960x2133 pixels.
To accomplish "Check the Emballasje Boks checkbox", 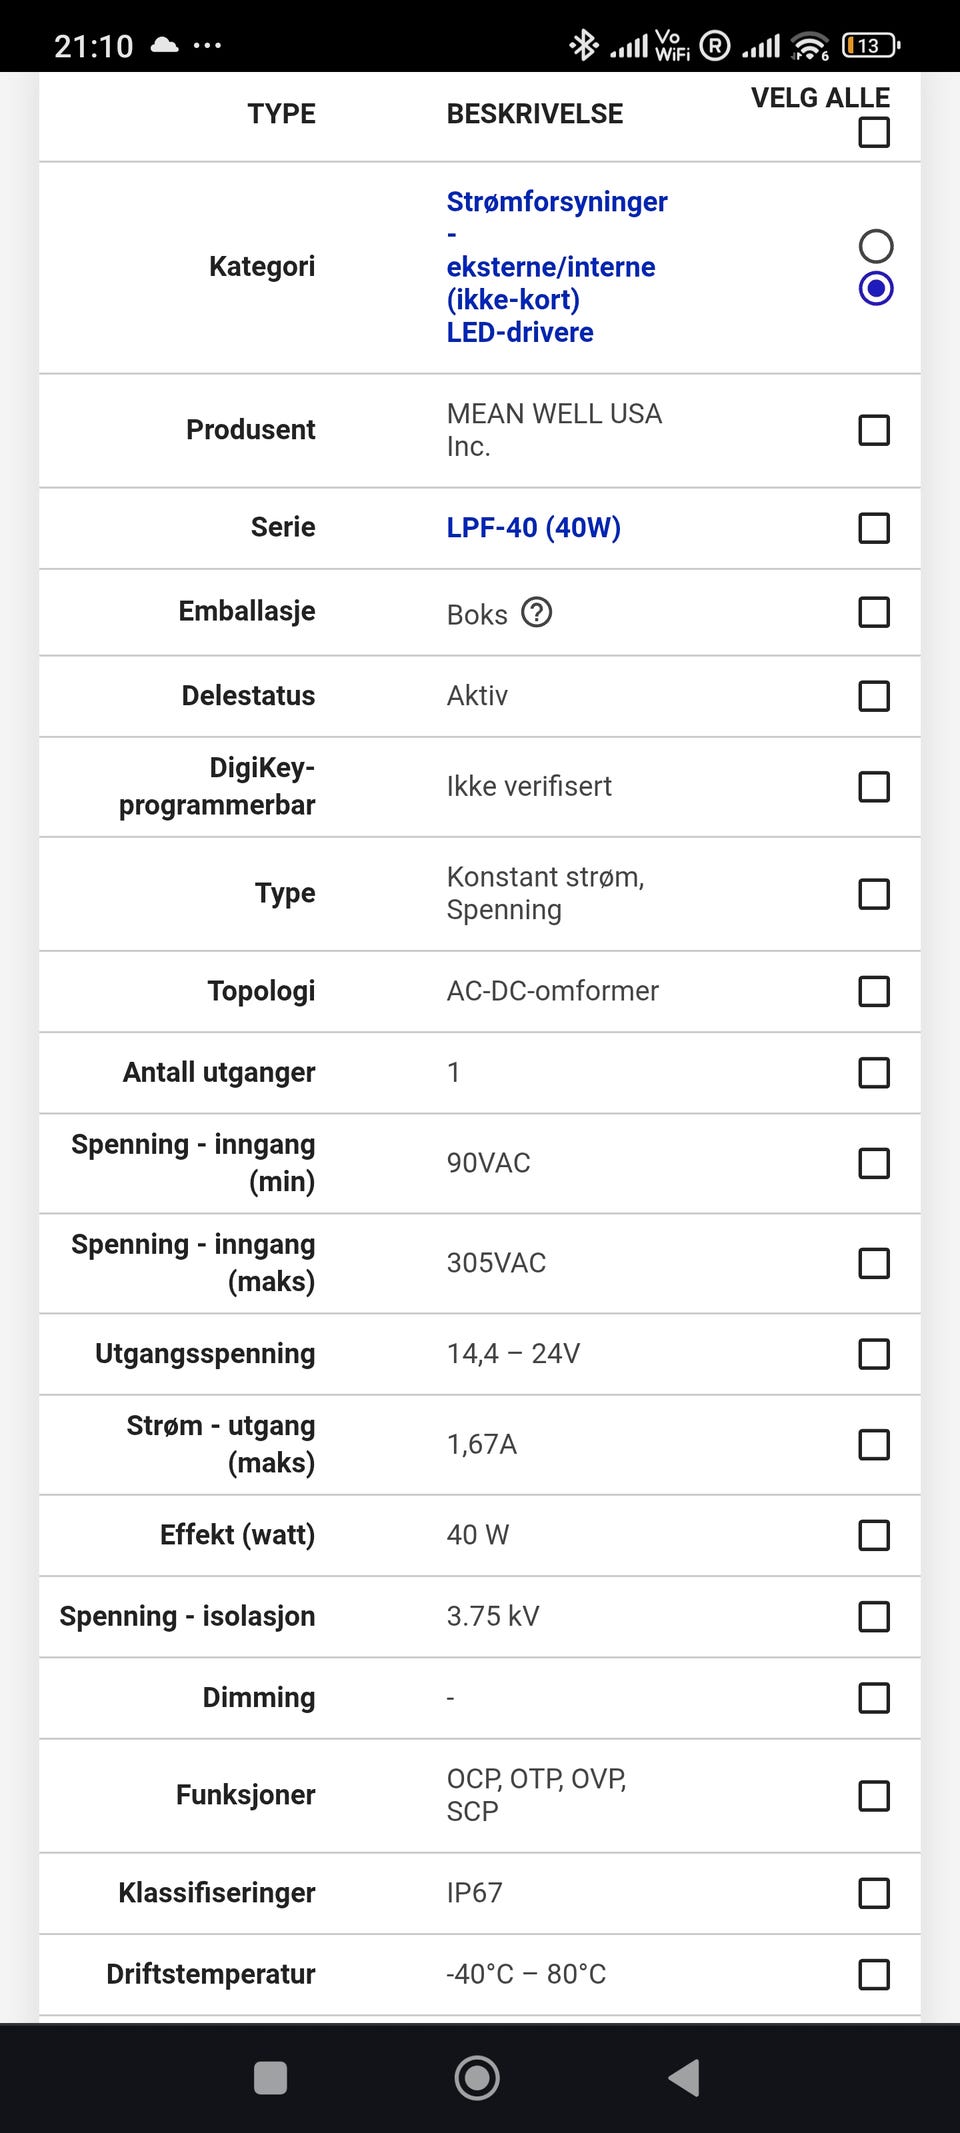I will click(x=874, y=612).
